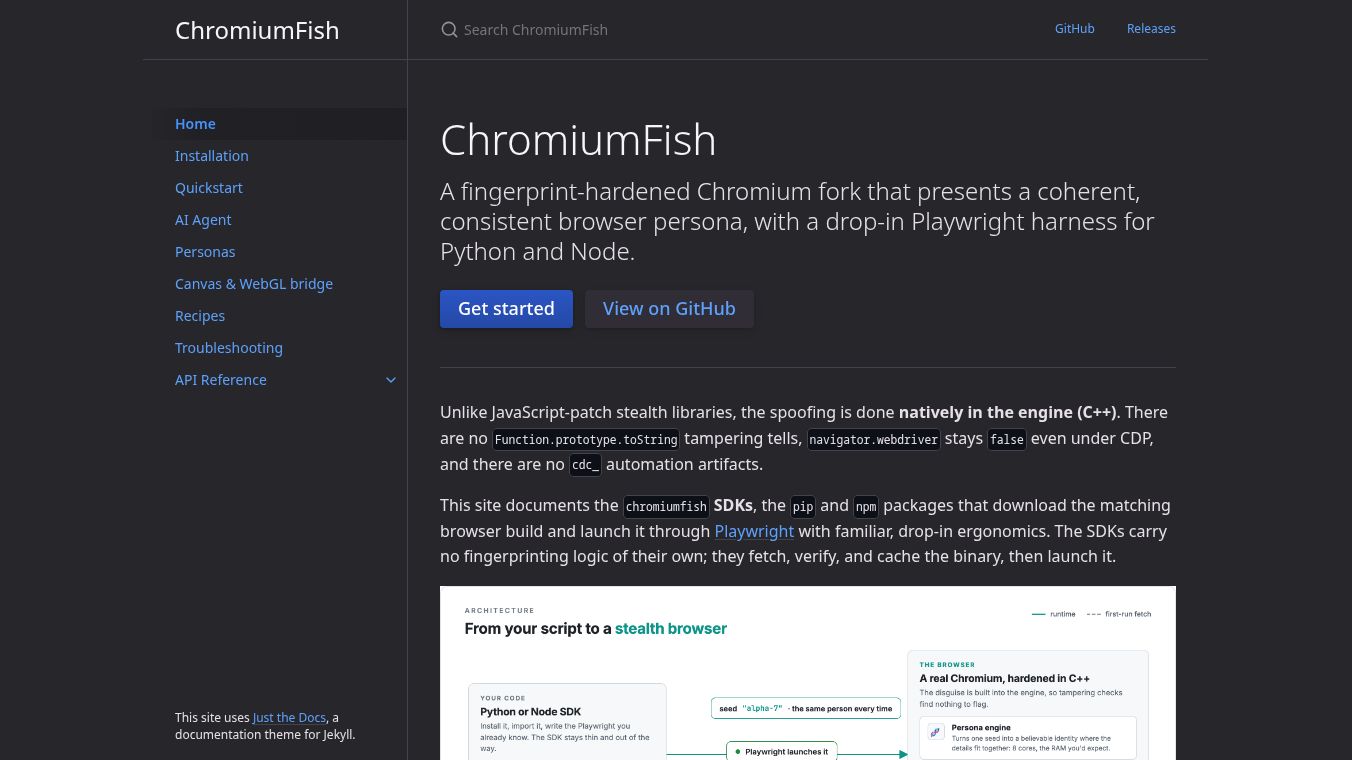Viewport: 1352px width, 760px height.
Task: Click the pip code label
Action: click(x=803, y=506)
